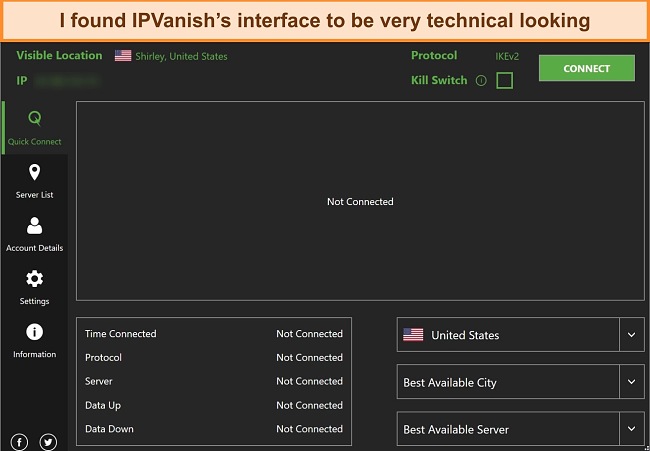Click the Server row label
The width and height of the screenshot is (650, 451).
pyautogui.click(x=99, y=381)
